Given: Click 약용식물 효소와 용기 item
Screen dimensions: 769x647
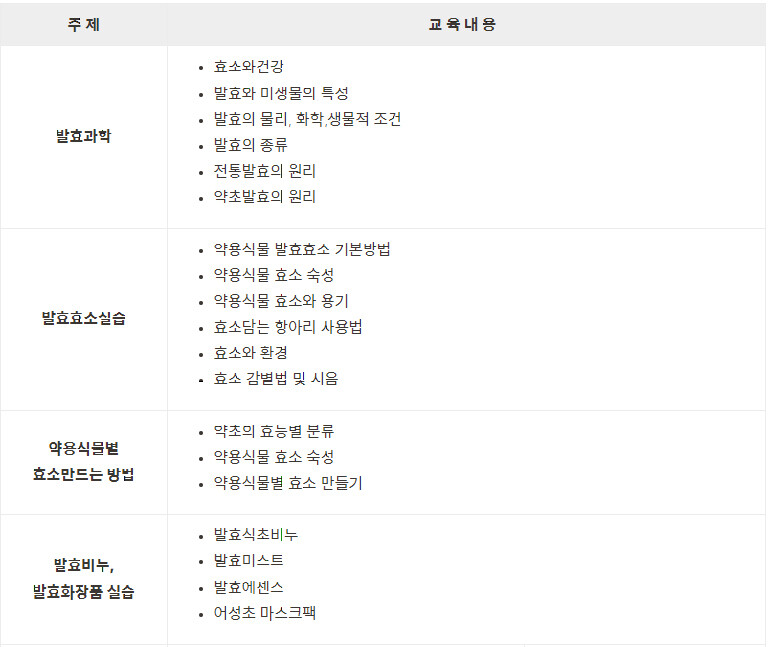Looking at the screenshot, I should point(281,301).
